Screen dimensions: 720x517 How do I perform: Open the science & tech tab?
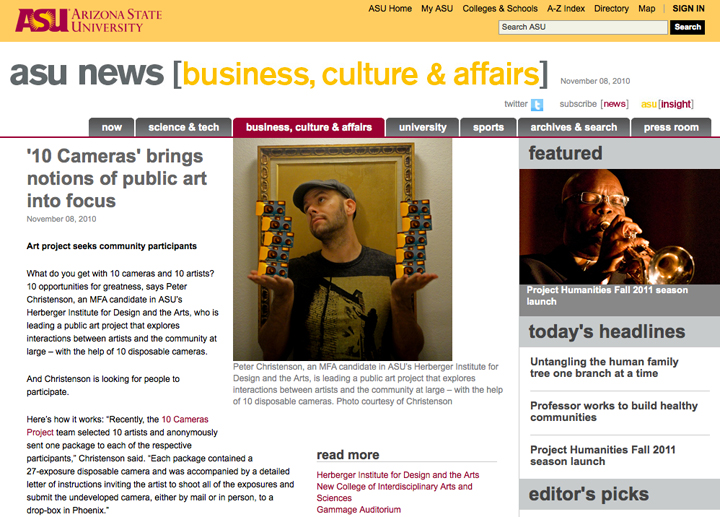[184, 127]
